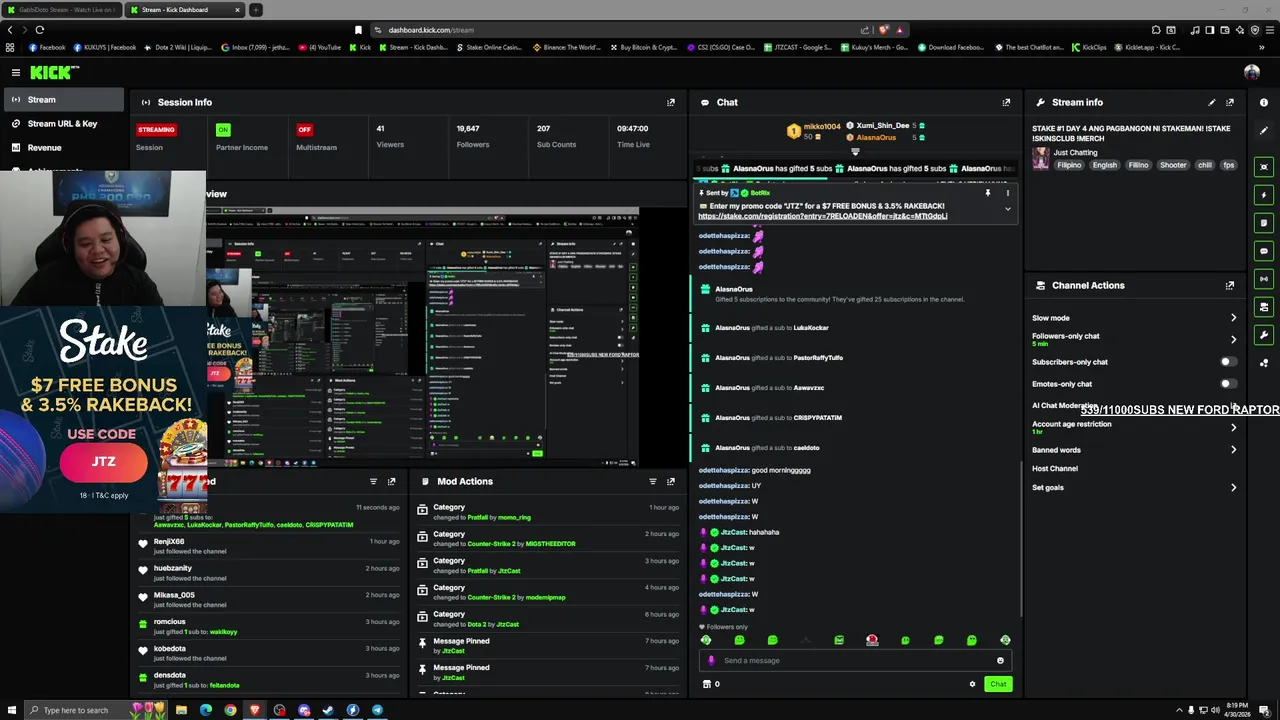Open chat settings gear icon
This screenshot has height=720, width=1280.
972,684
